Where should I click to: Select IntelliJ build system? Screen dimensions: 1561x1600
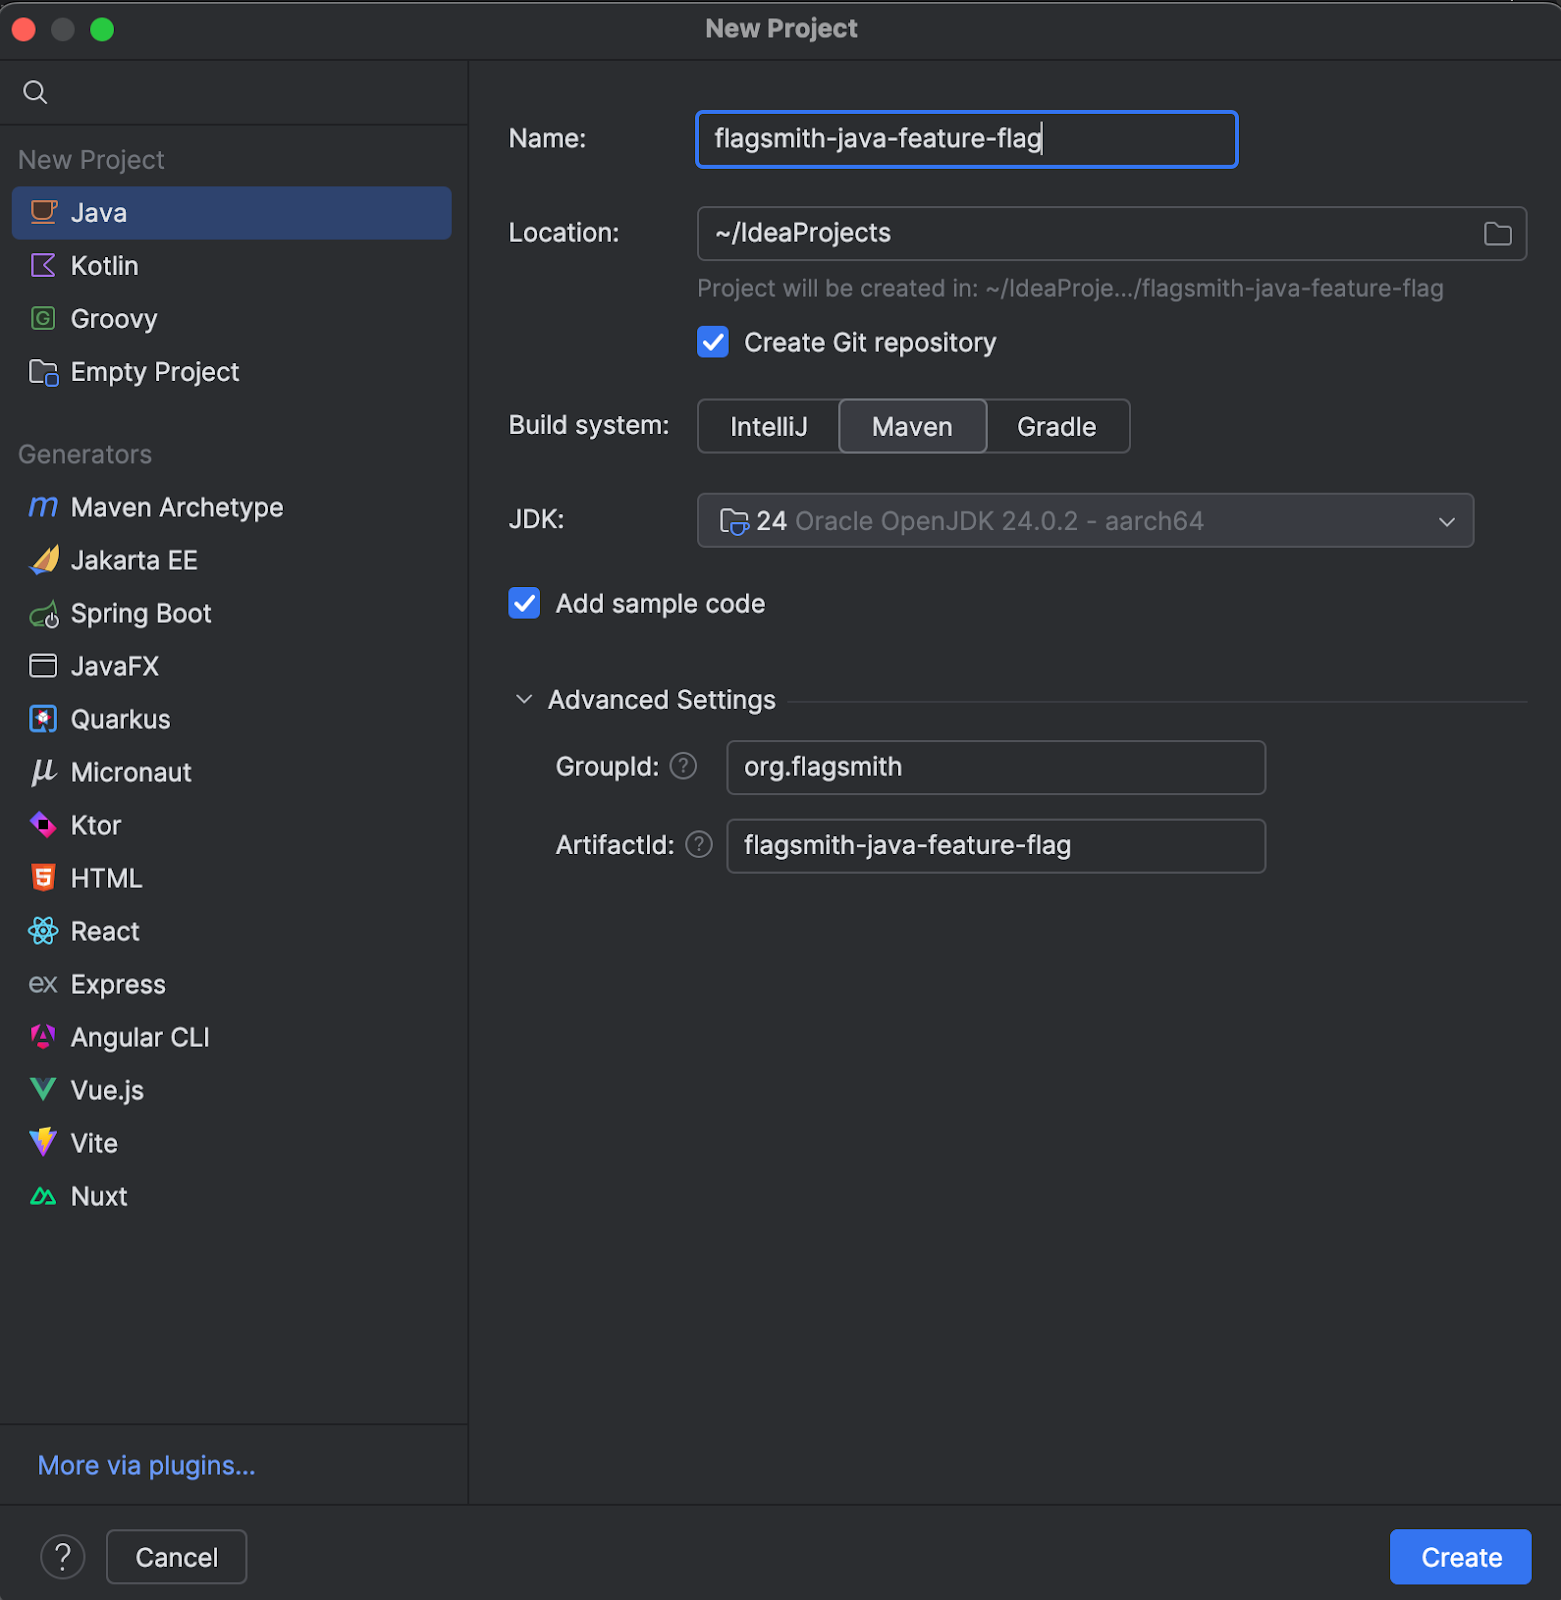click(x=768, y=427)
